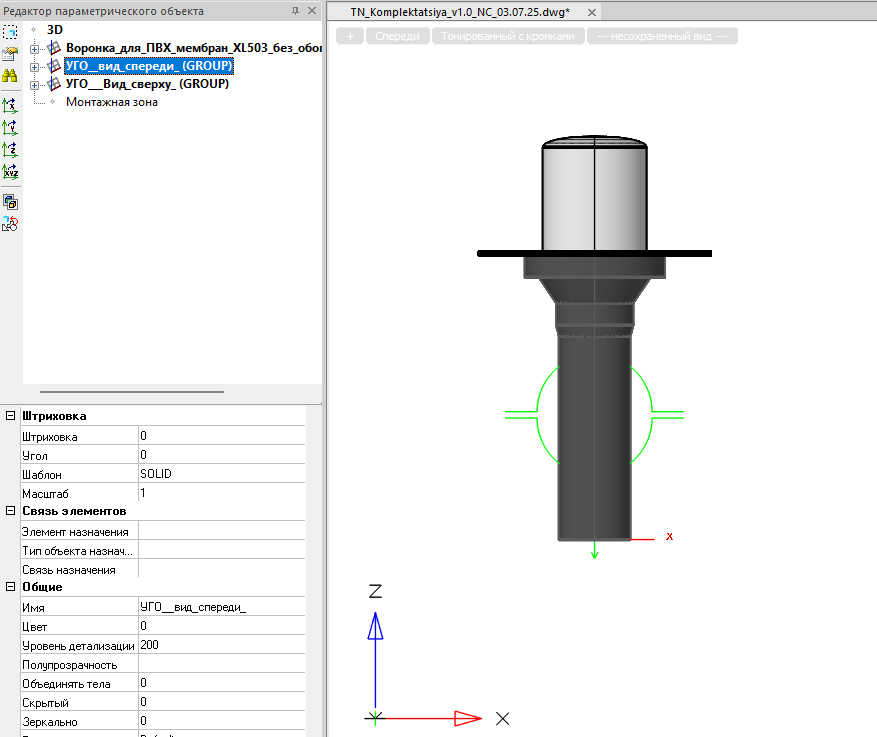Viewport: 877px width, 737px height.
Task: Click the viewport plus control button
Action: tap(349, 36)
